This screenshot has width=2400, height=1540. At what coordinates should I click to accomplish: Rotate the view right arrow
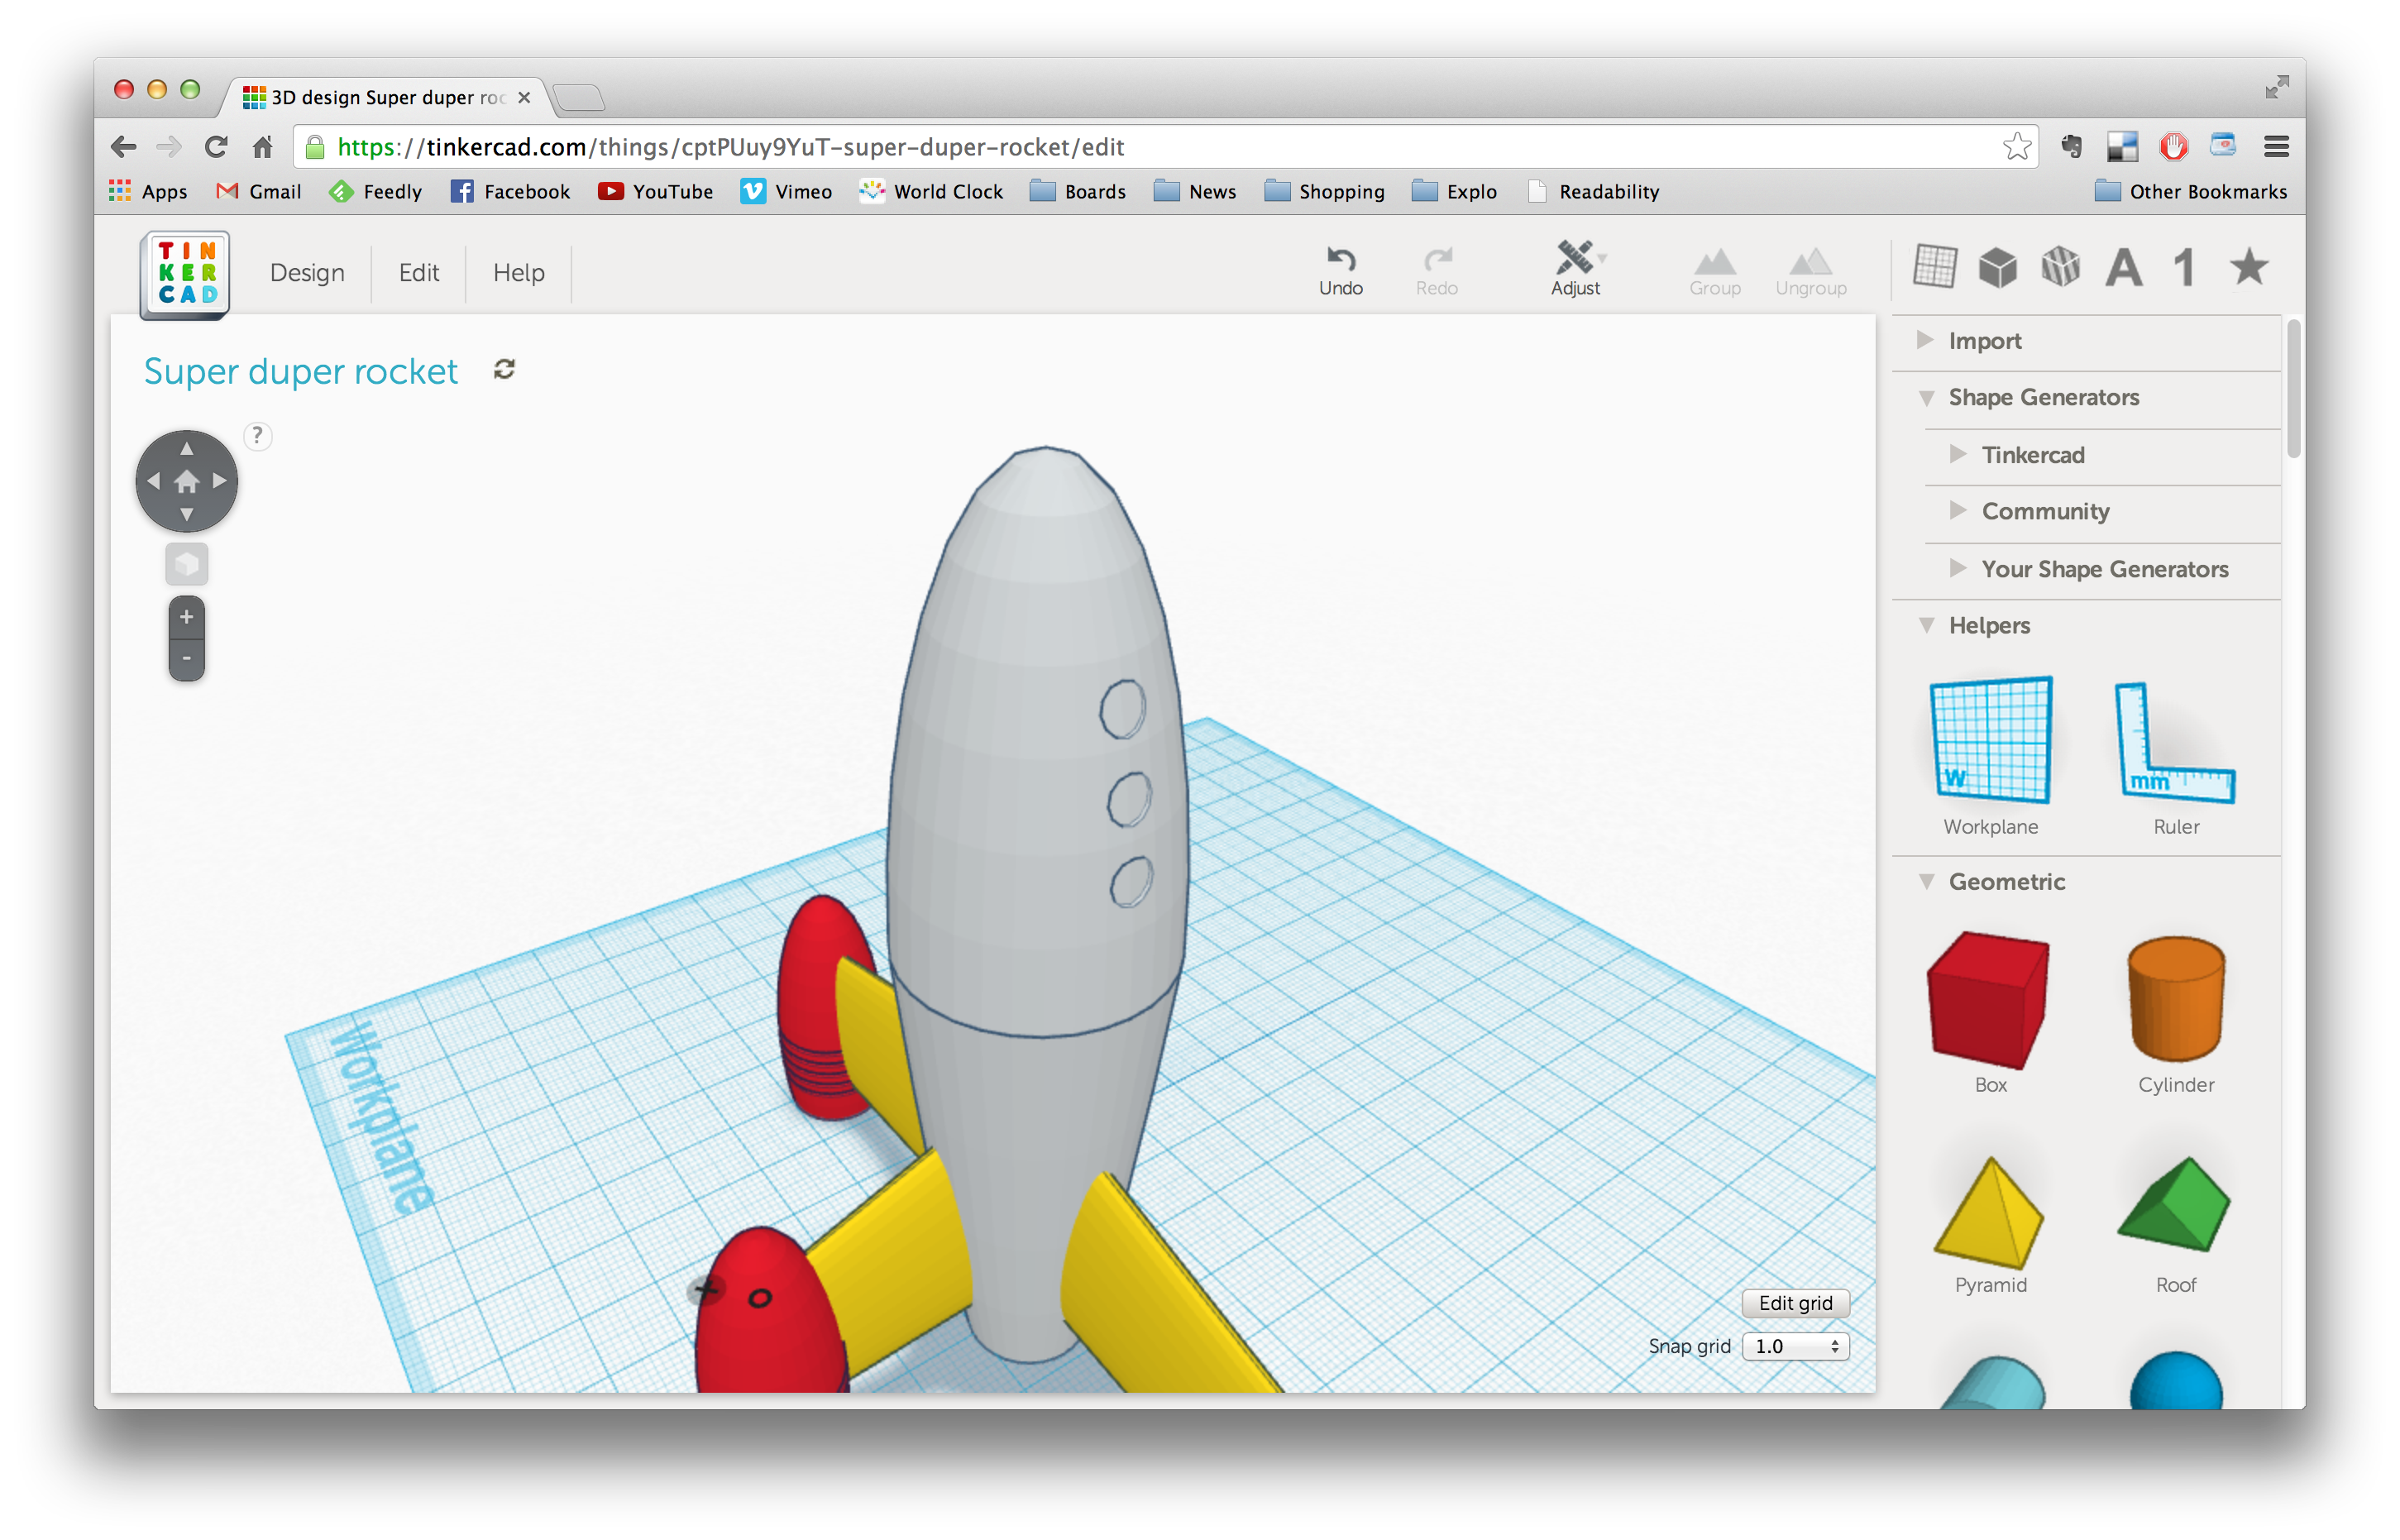click(219, 481)
